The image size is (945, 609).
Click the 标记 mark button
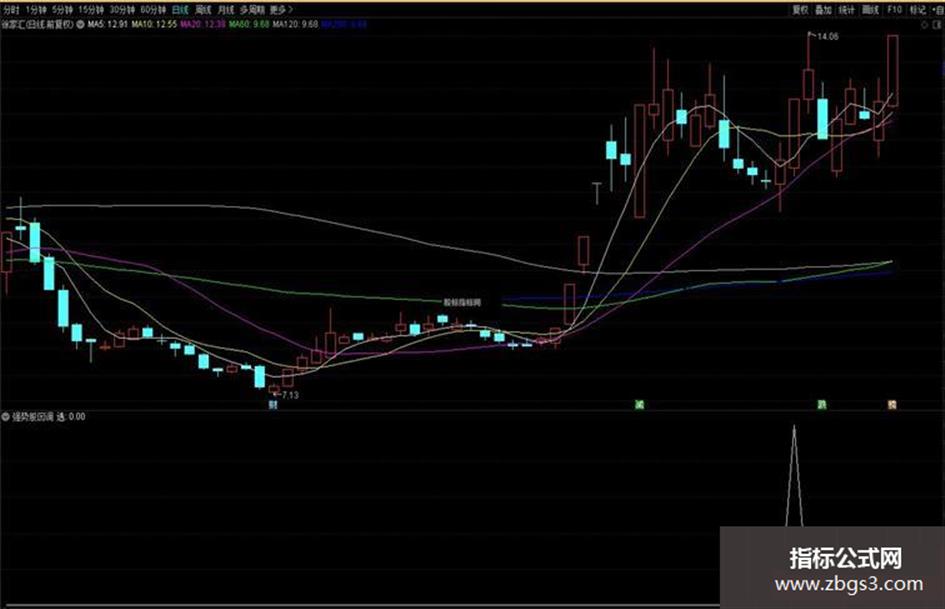917,10
